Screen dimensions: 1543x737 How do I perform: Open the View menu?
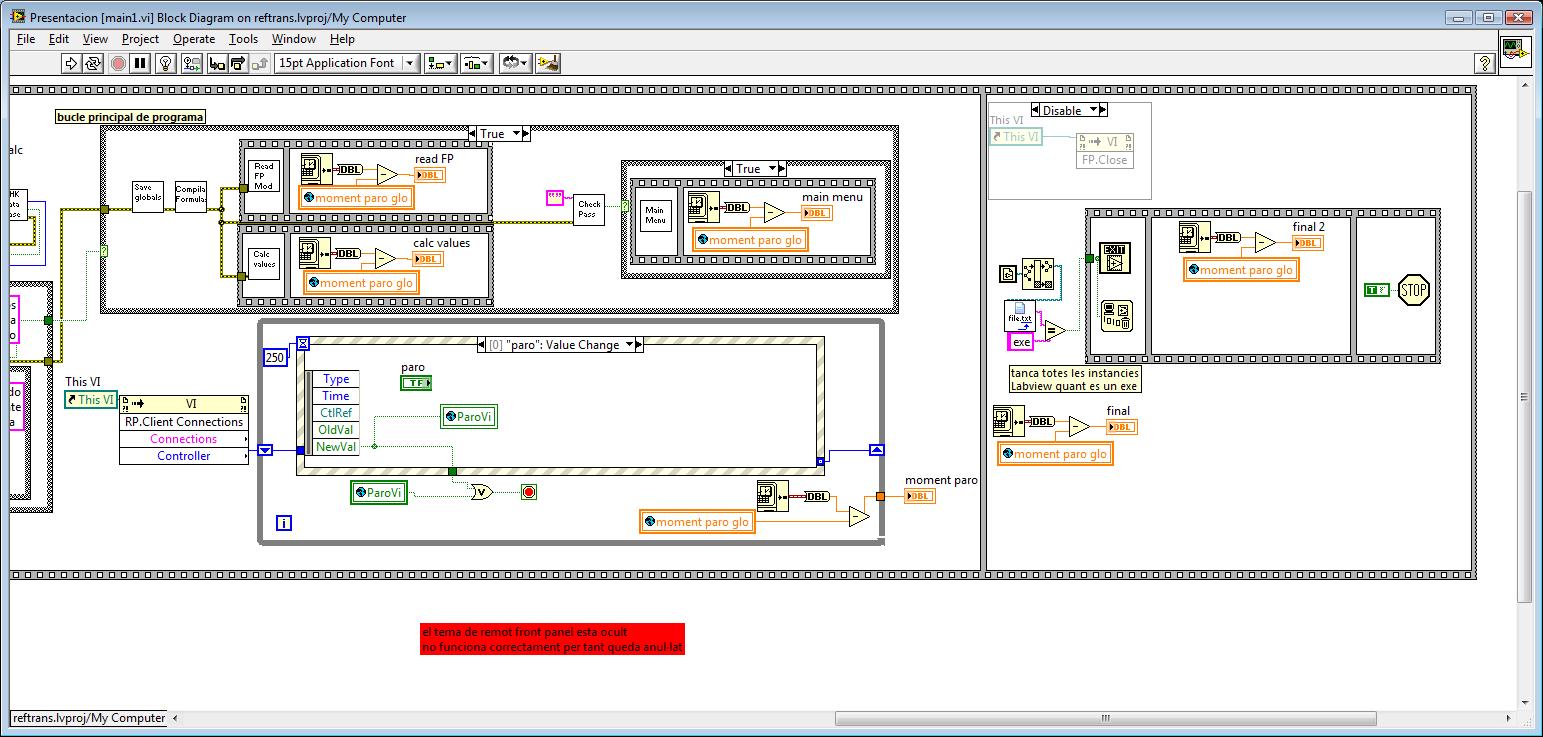tap(95, 39)
